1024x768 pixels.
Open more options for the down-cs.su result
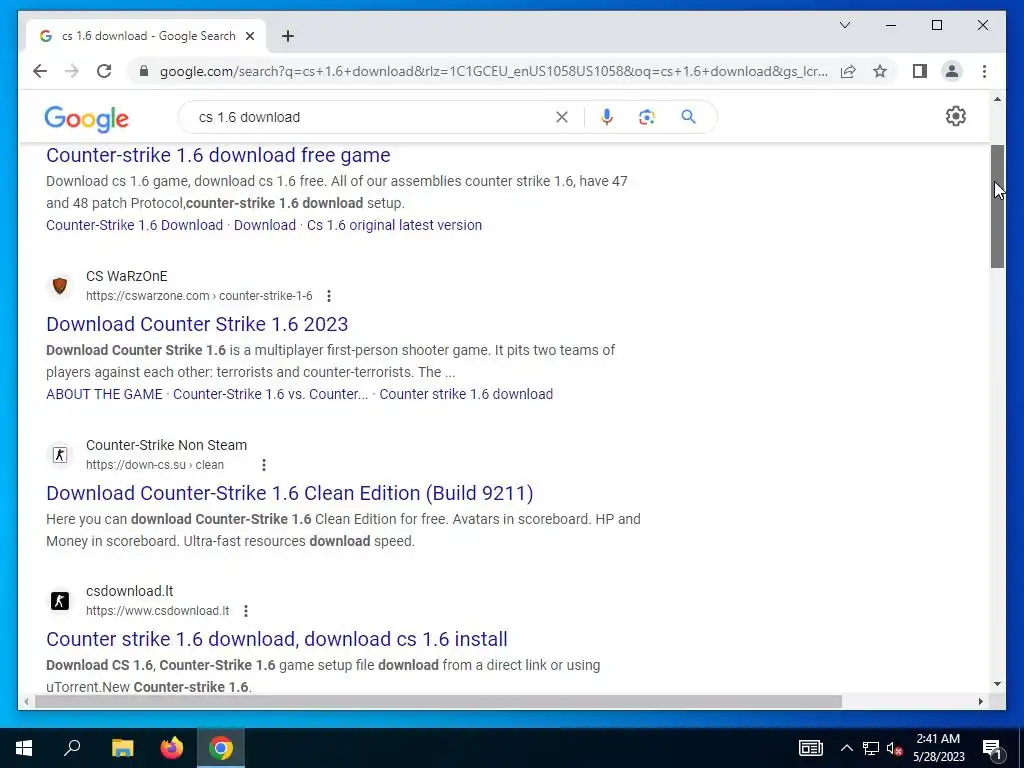point(264,465)
